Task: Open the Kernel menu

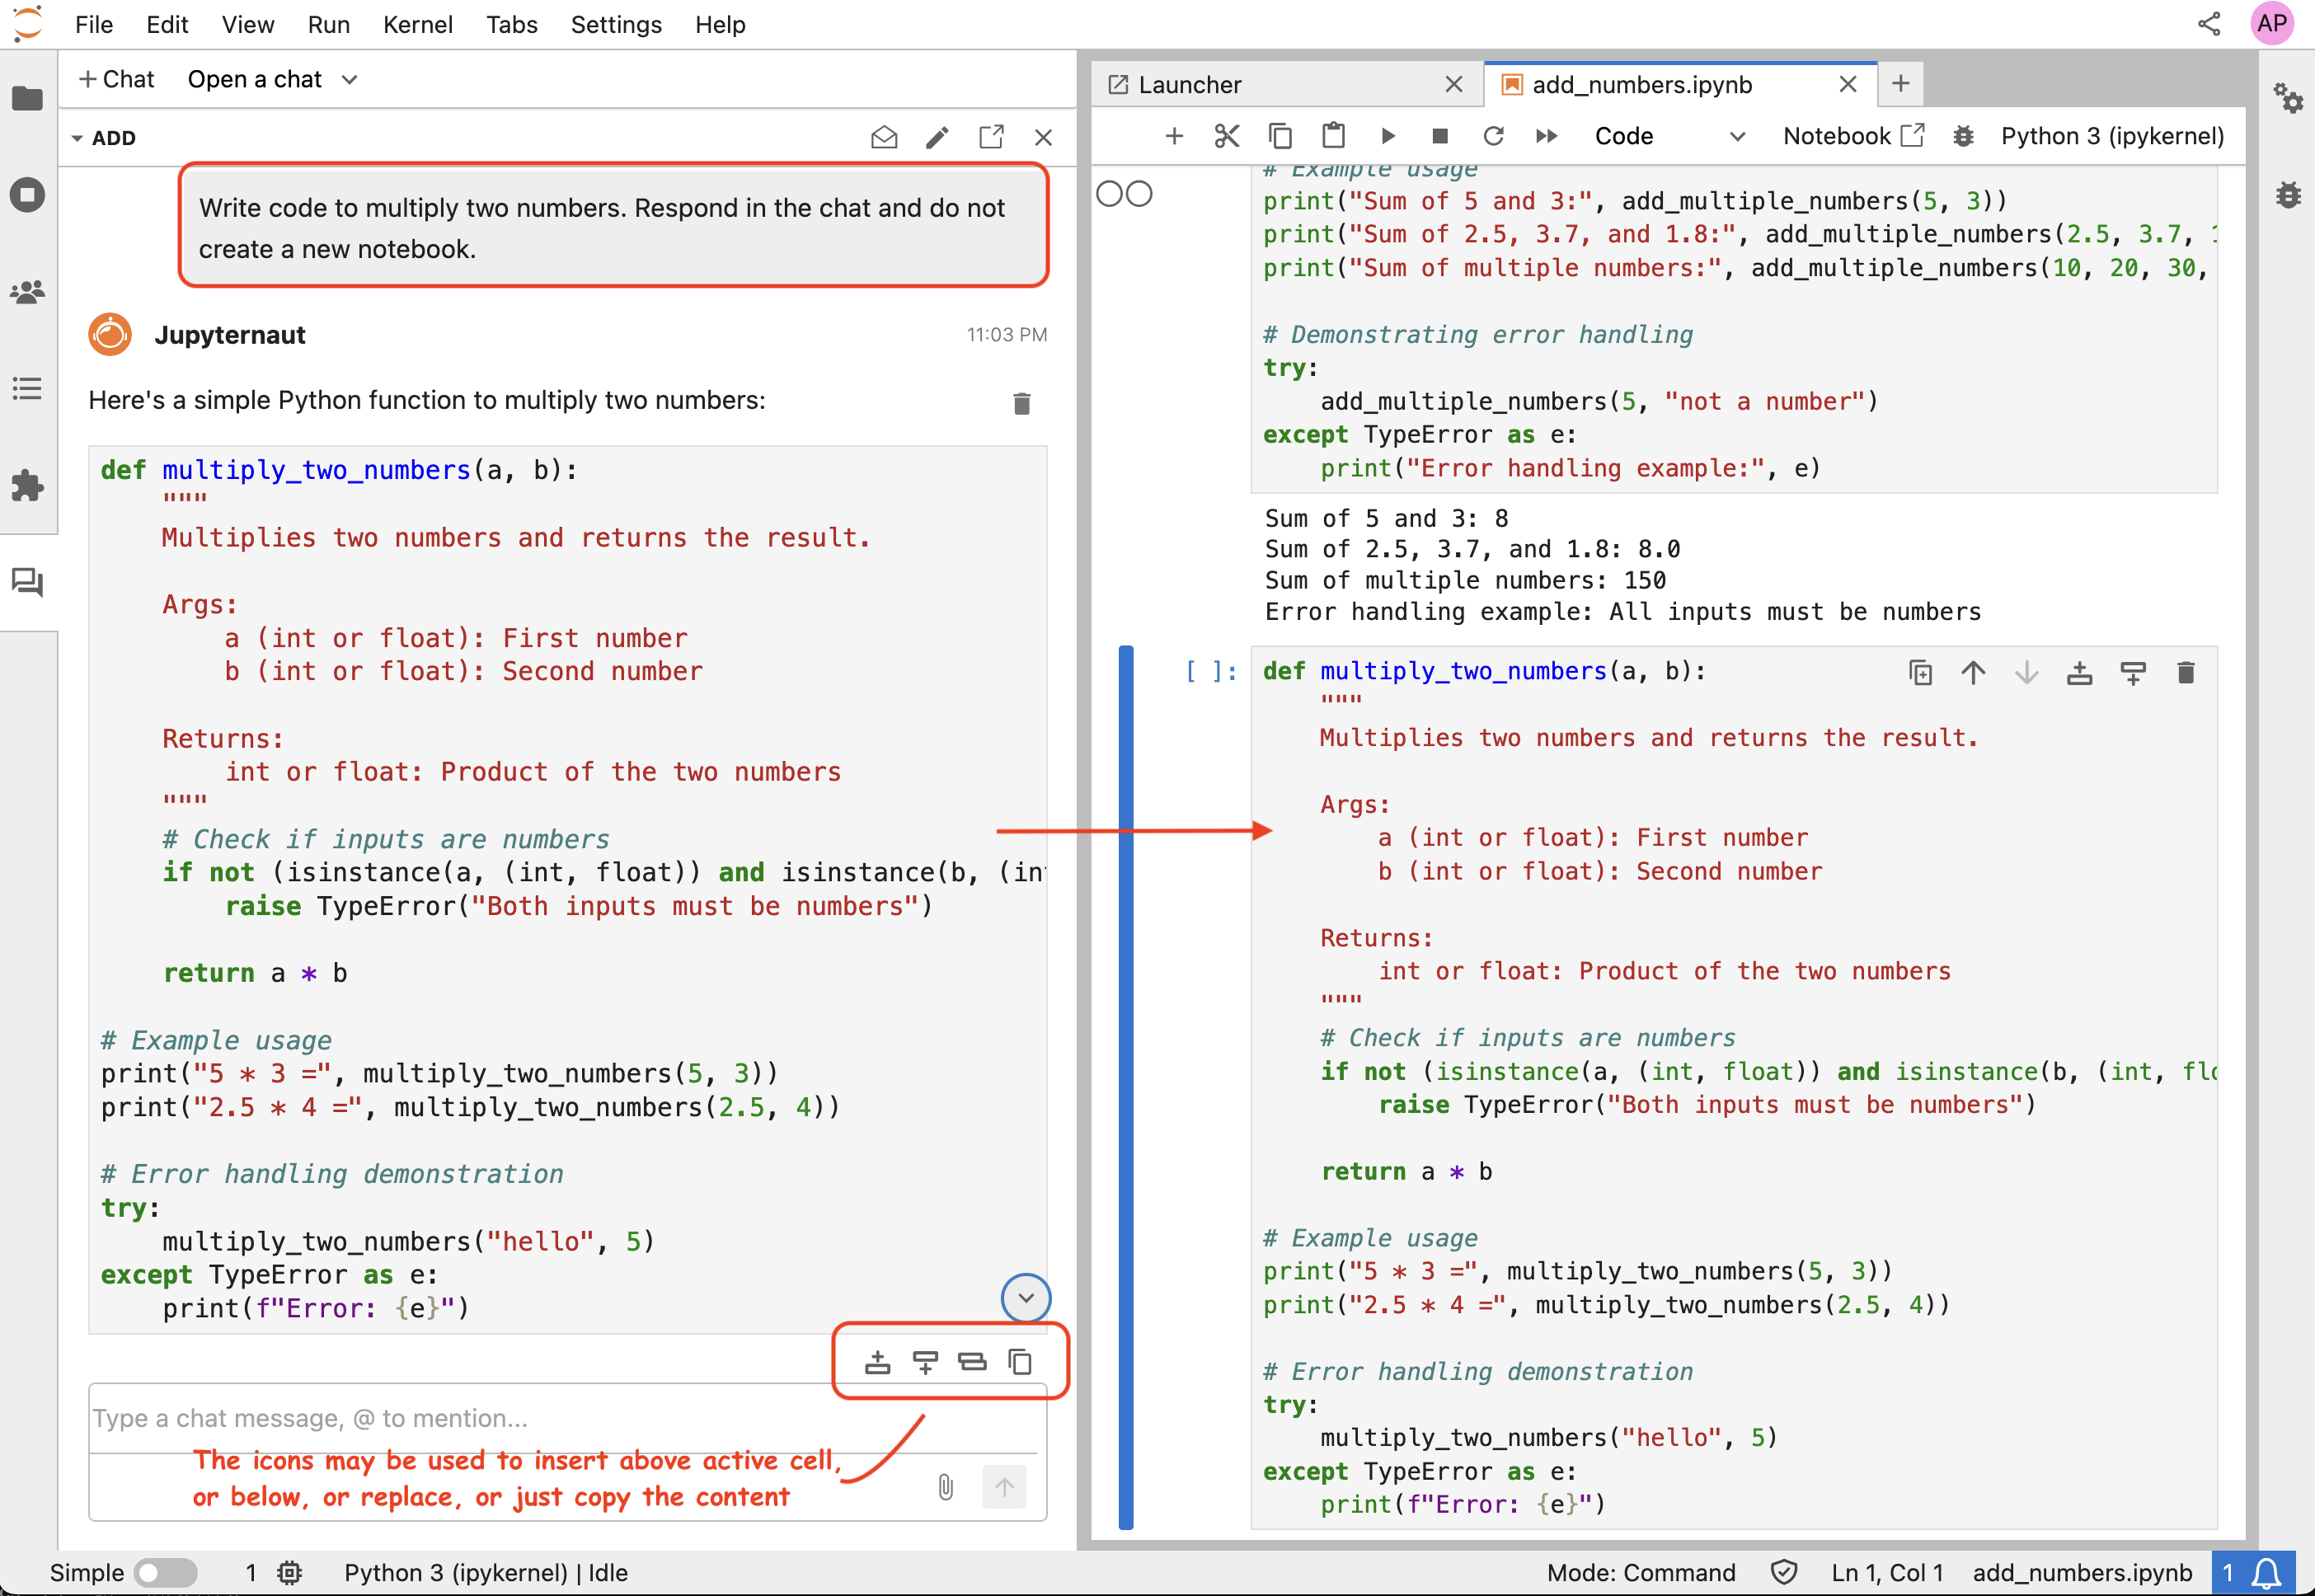Action: (x=418, y=24)
